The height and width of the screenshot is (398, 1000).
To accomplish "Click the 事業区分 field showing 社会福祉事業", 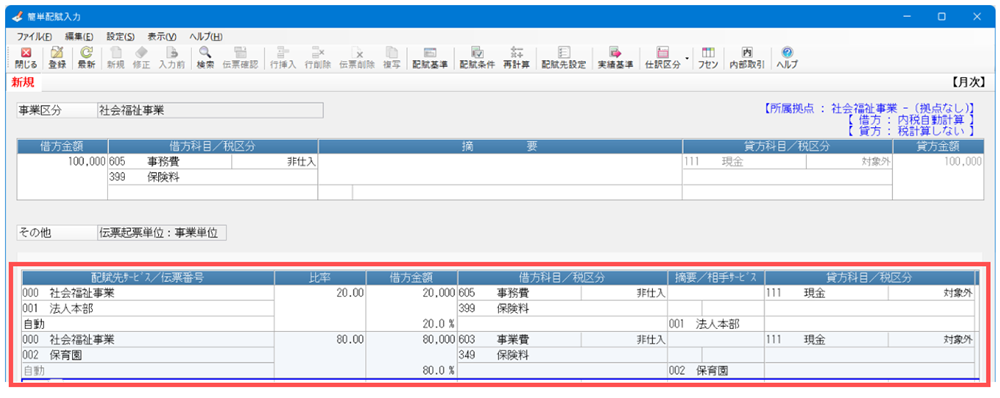I will coord(210,110).
